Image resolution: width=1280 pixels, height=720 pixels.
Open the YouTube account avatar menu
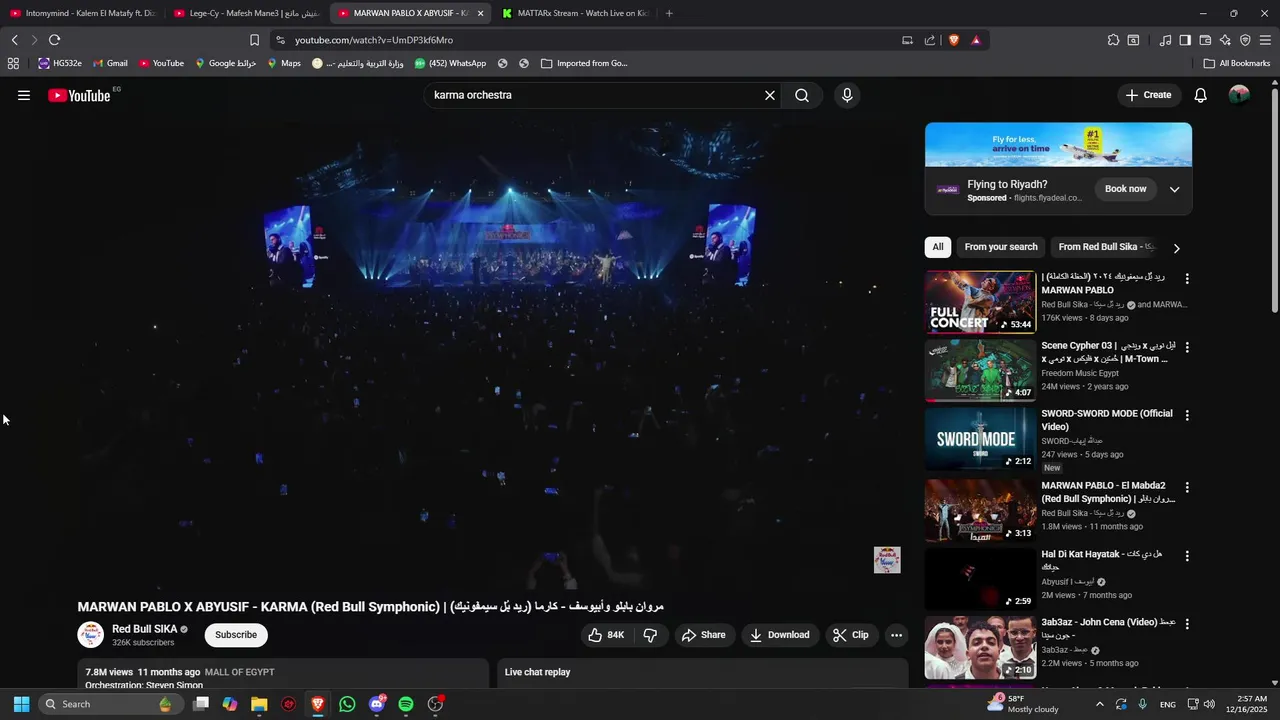(x=1239, y=95)
